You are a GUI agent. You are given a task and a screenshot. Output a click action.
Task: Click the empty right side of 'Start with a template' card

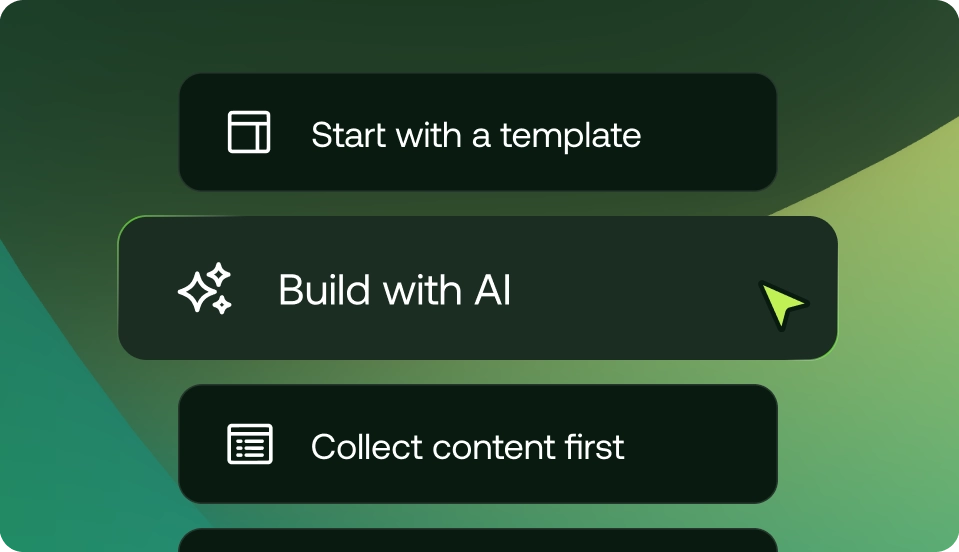point(710,133)
